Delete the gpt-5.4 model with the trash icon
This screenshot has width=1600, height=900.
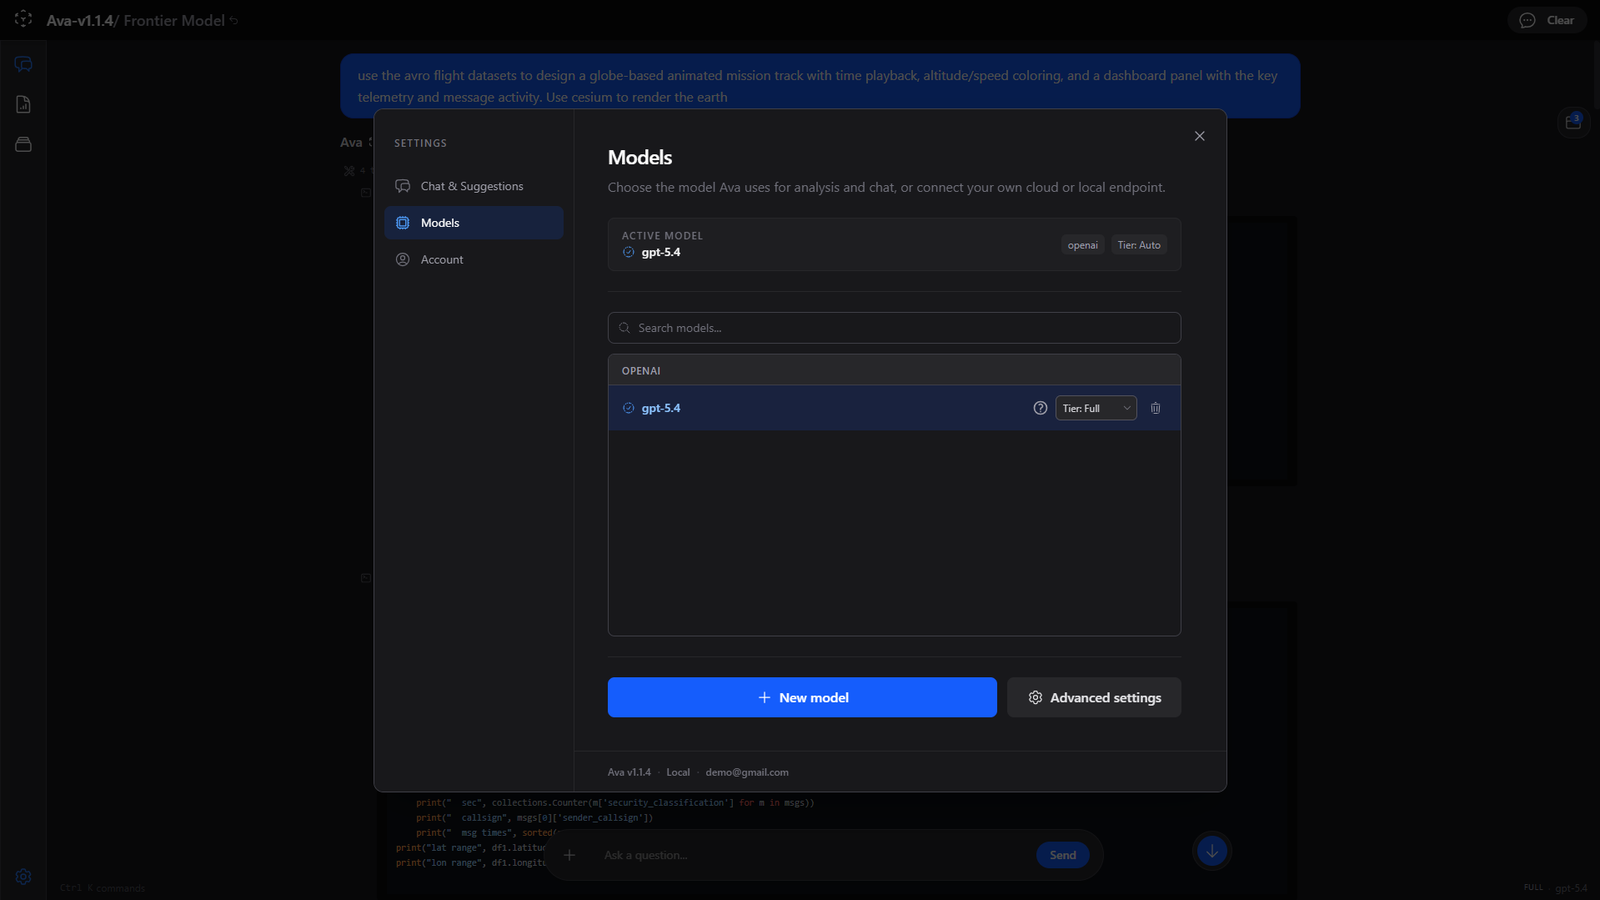1156,408
